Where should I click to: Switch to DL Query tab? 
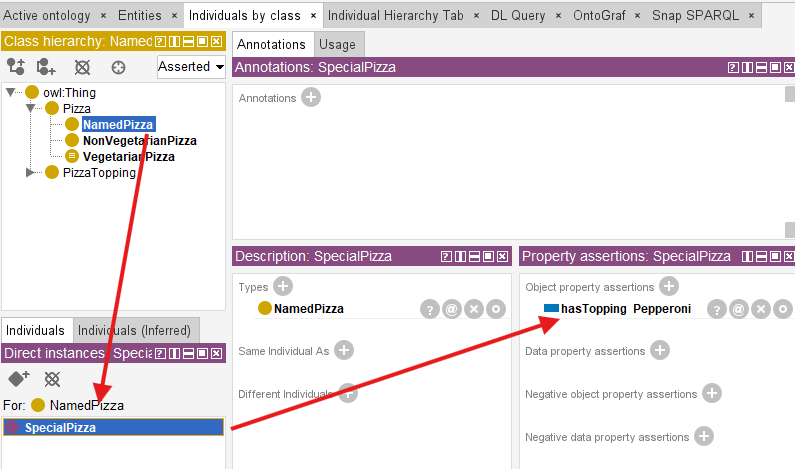coord(518,16)
